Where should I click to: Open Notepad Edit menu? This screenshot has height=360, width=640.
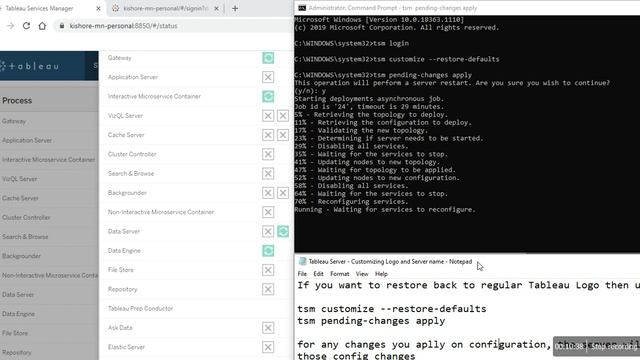click(318, 274)
